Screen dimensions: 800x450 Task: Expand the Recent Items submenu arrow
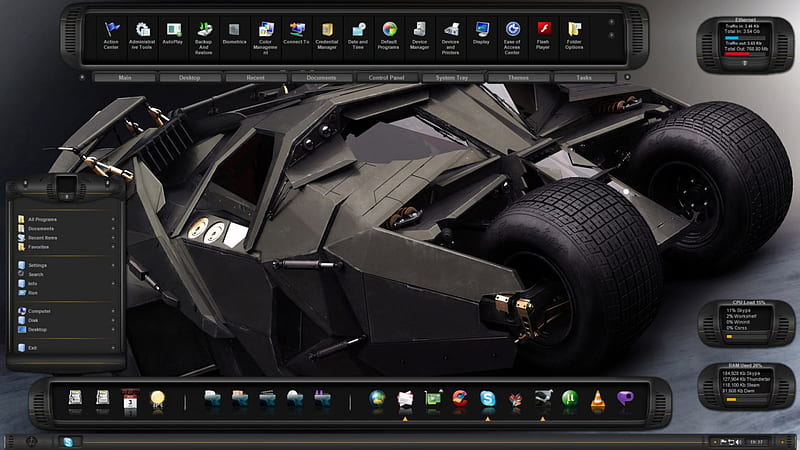pyautogui.click(x=113, y=238)
